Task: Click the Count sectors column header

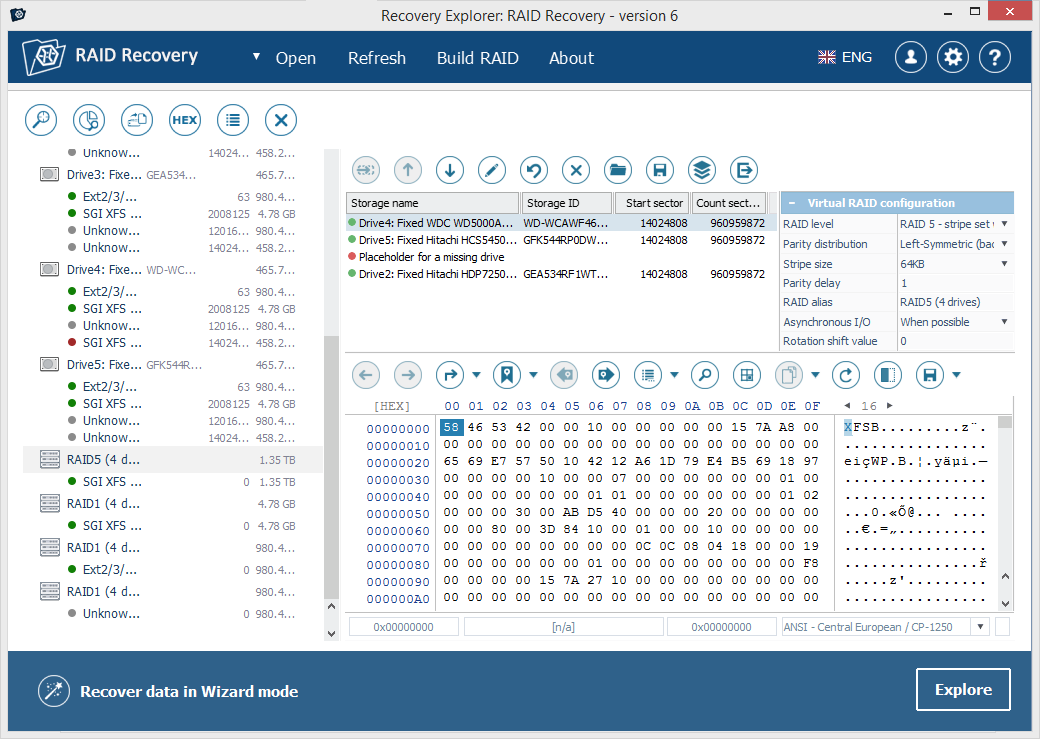Action: (728, 203)
